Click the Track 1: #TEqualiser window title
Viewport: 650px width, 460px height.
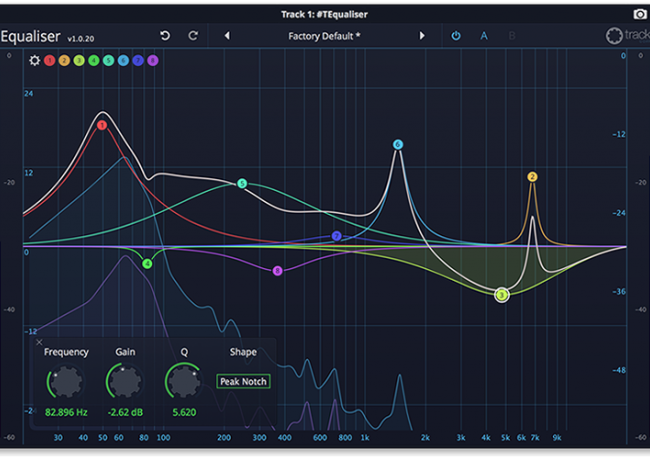pyautogui.click(x=325, y=15)
